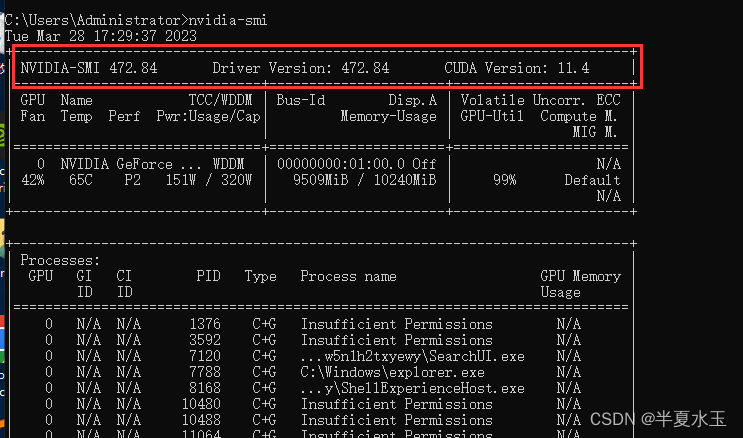Click the Processes: section heading

[x=60, y=260]
